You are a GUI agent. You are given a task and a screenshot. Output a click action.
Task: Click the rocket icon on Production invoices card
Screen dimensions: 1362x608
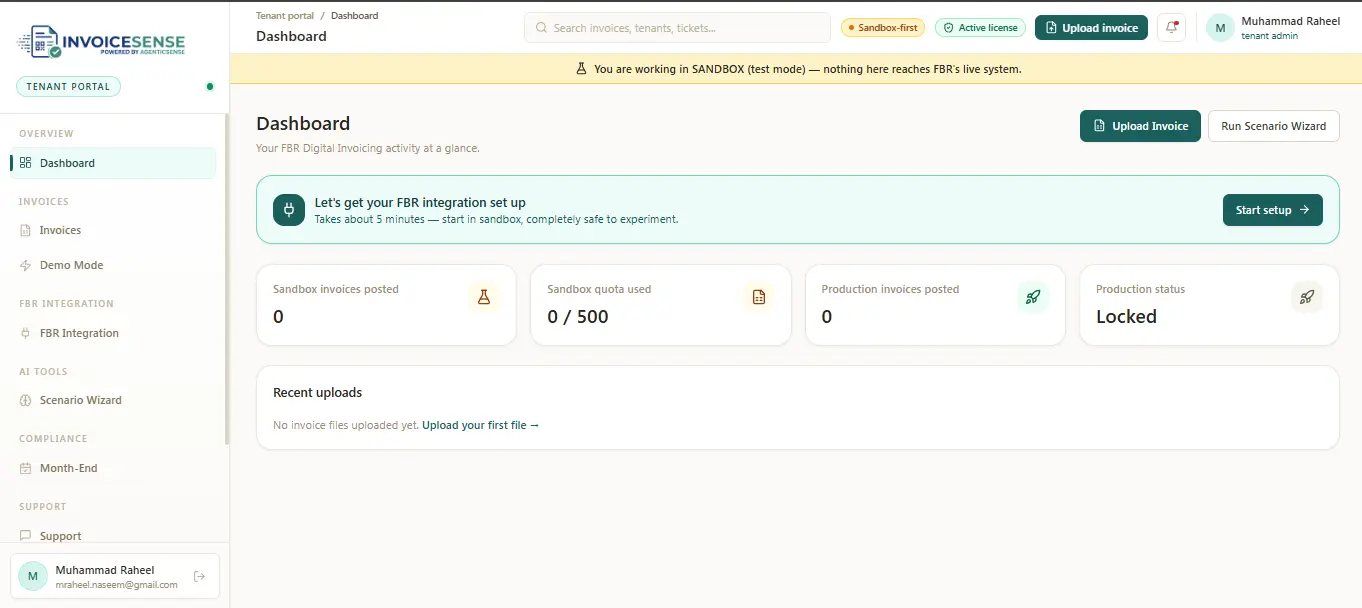click(1033, 297)
